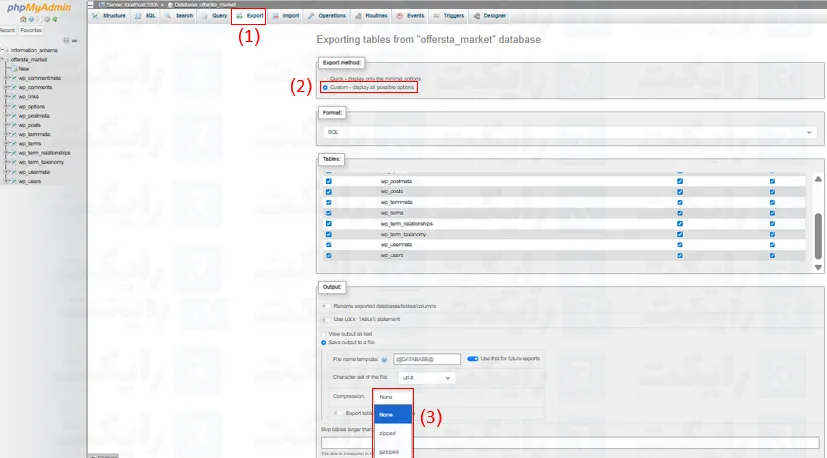The width and height of the screenshot is (827, 458).
Task: Click the phpMyAdmin home icon
Action: pos(22,20)
